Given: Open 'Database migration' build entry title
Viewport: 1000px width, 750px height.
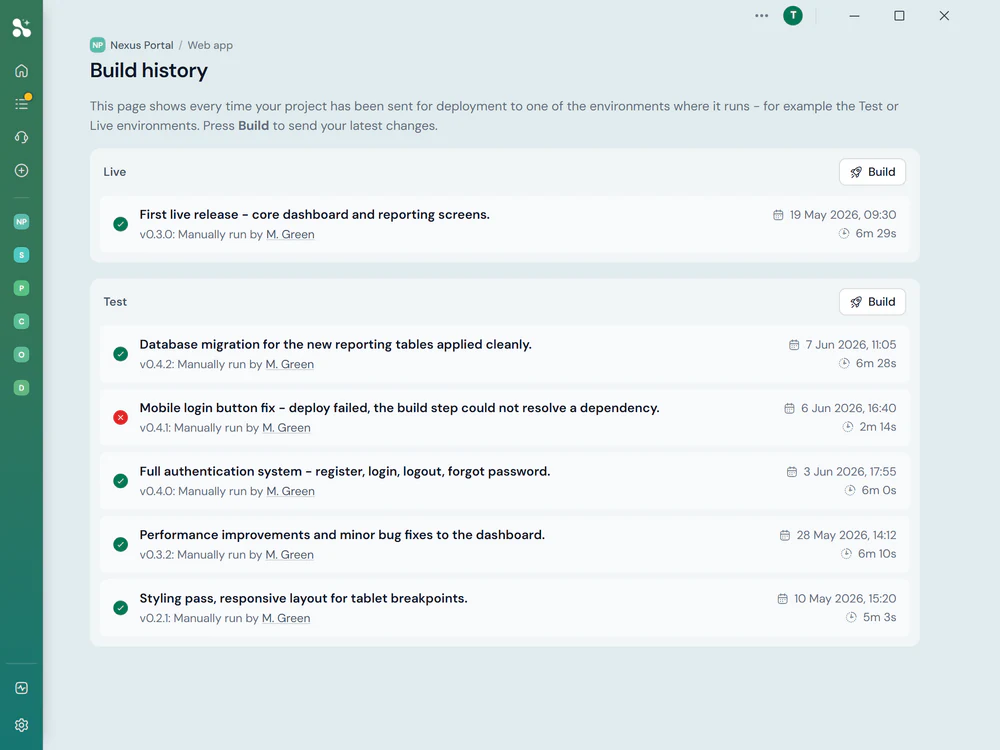Looking at the screenshot, I should tap(335, 344).
